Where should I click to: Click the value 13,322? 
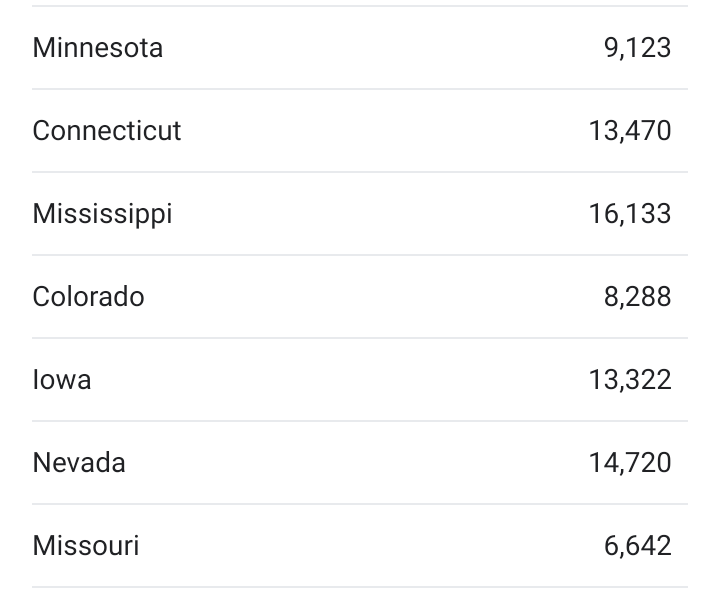tap(630, 380)
